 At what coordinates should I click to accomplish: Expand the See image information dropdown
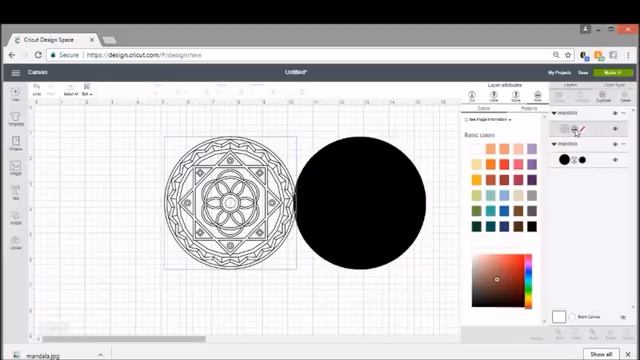488,120
